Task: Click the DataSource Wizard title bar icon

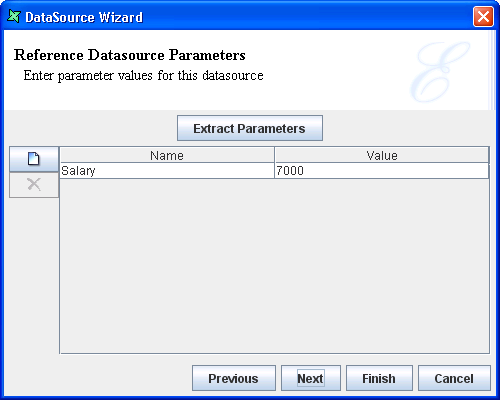Action: 14,16
